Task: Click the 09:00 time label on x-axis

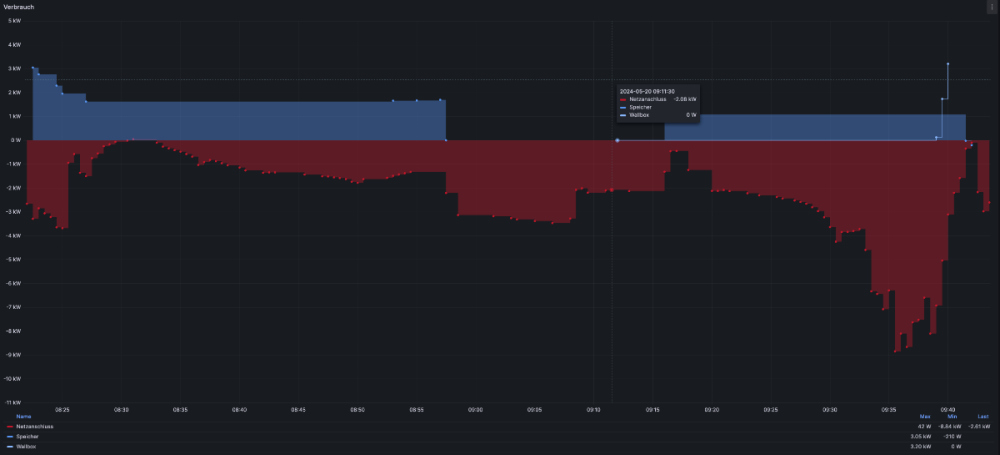Action: tap(475, 409)
